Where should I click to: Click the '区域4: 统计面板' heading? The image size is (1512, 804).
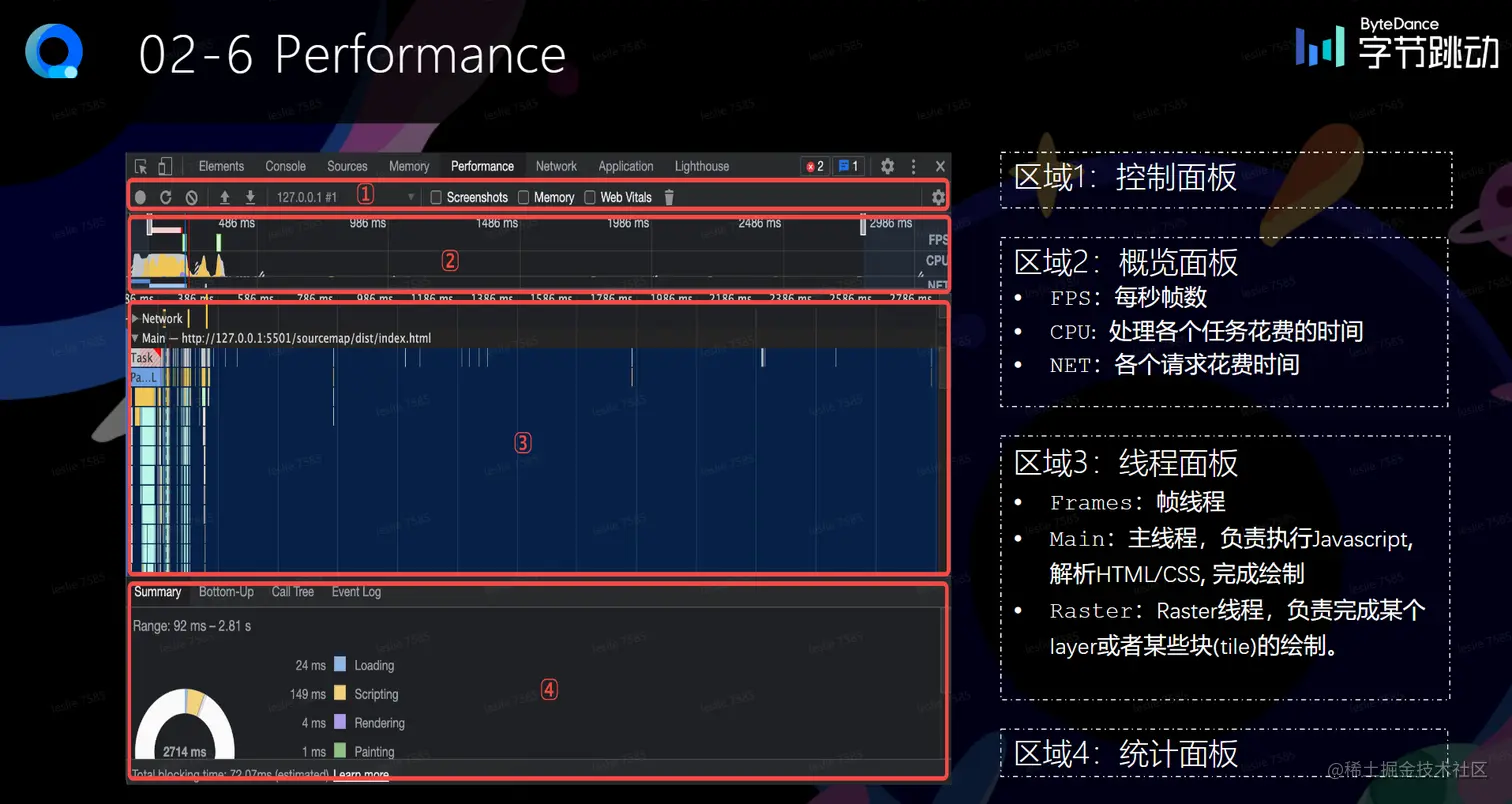pyautogui.click(x=1126, y=753)
